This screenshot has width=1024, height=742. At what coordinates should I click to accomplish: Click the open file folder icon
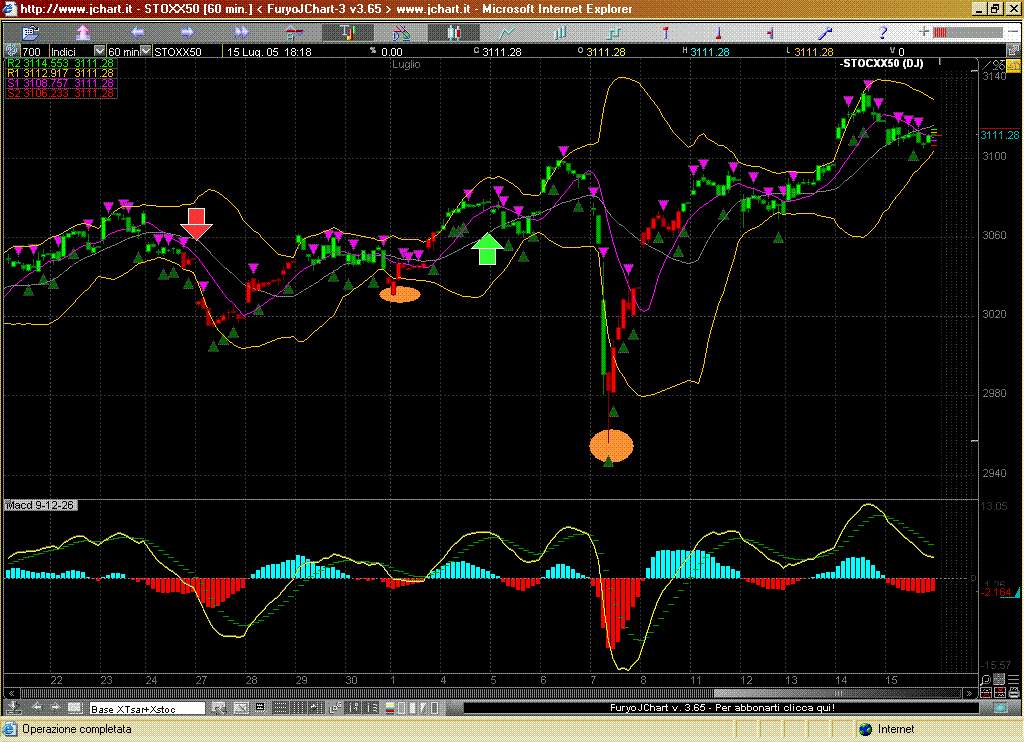click(x=30, y=33)
